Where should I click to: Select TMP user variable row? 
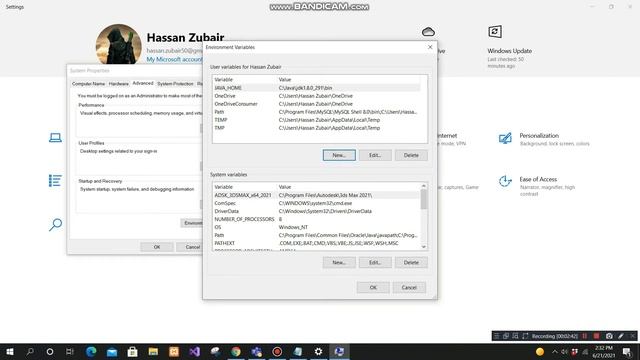click(x=317, y=128)
